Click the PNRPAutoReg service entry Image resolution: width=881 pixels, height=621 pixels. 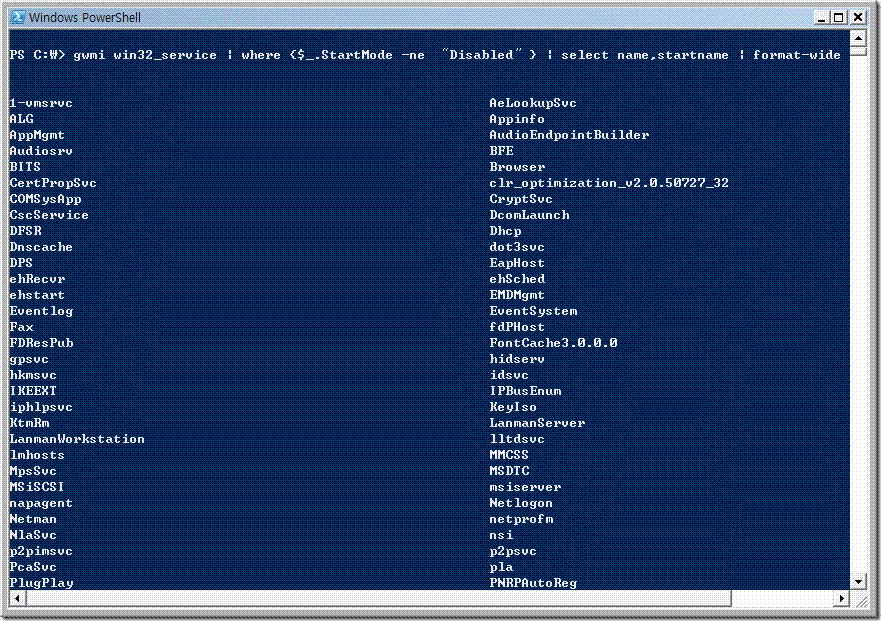click(x=533, y=583)
